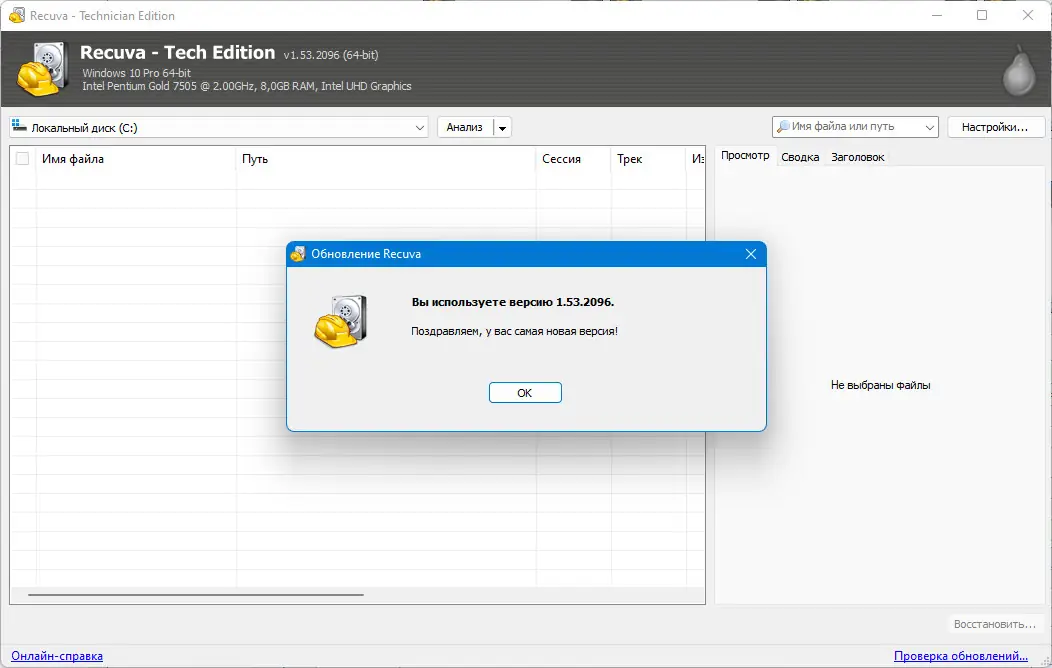Screen dimensions: 1052x668
Task: Open the Онлайн-справка link
Action: [x=57, y=656]
